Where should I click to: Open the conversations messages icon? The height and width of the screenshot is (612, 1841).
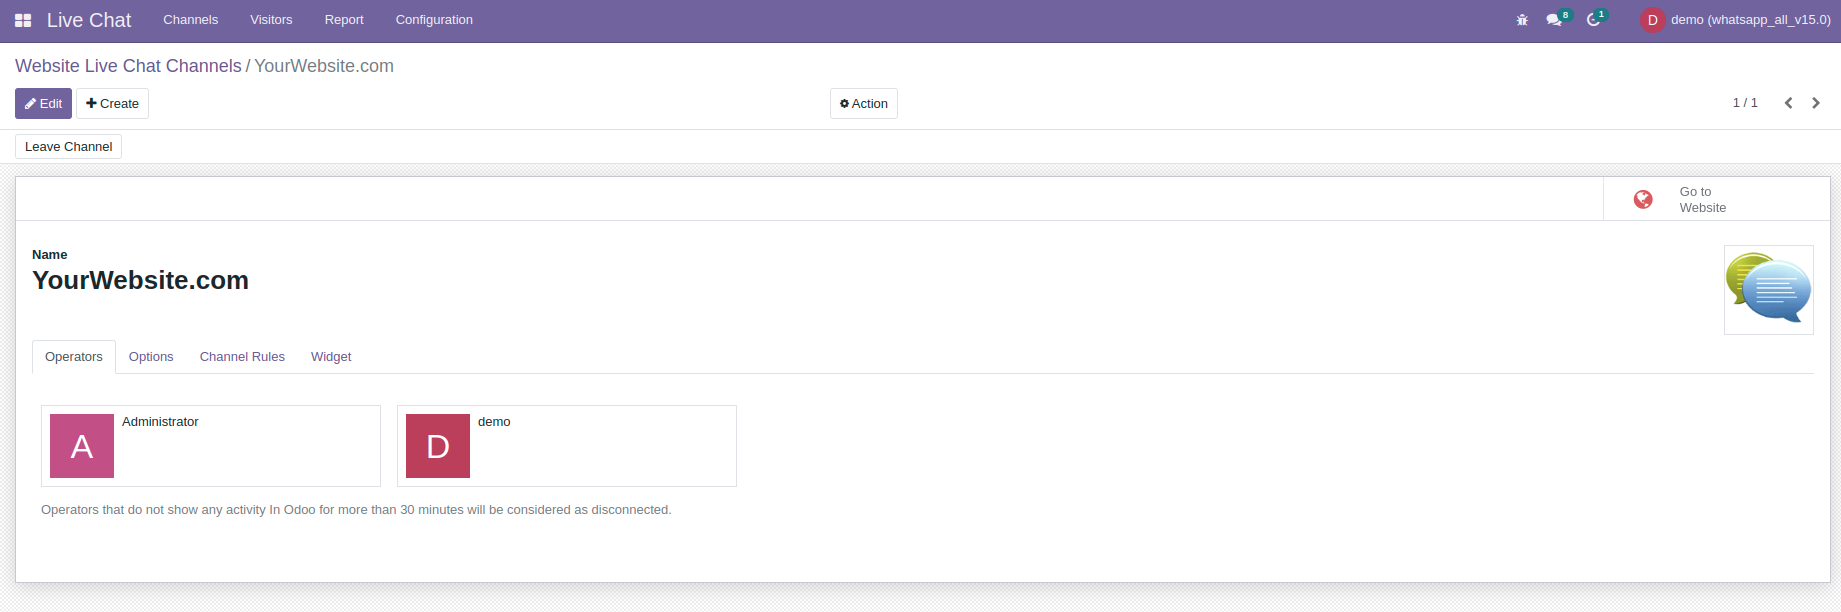pos(1554,20)
